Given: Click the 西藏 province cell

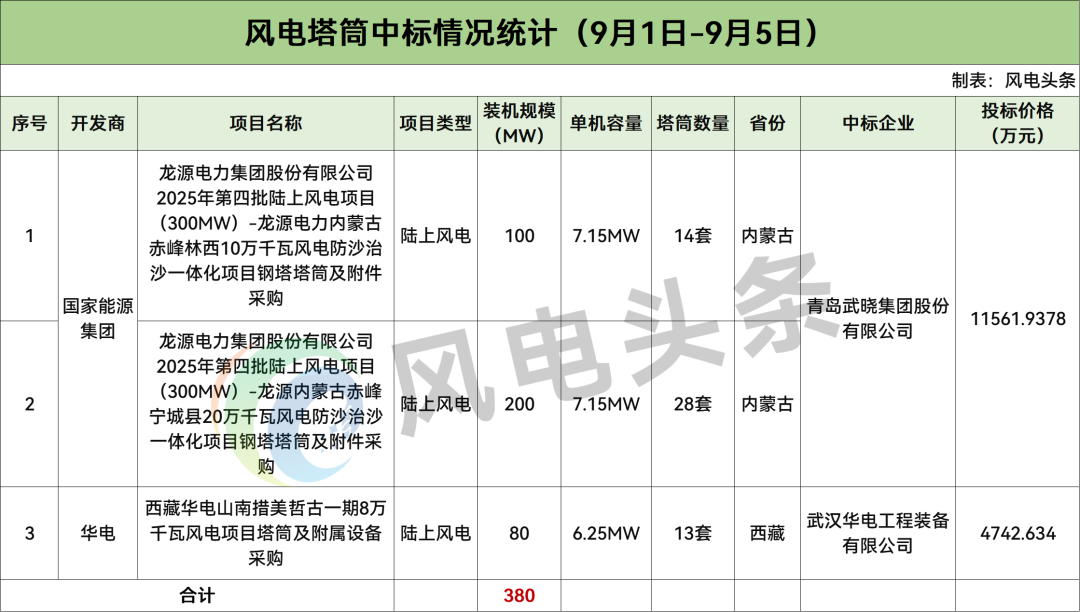Looking at the screenshot, I should [767, 533].
